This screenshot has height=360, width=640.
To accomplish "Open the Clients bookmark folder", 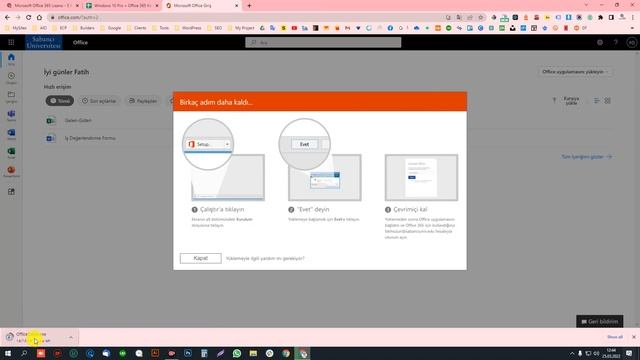I will pos(136,28).
